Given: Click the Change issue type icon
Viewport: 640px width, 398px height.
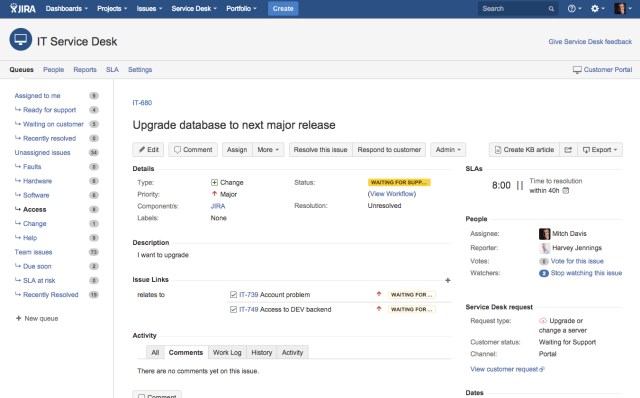Looking at the screenshot, I should [x=214, y=182].
